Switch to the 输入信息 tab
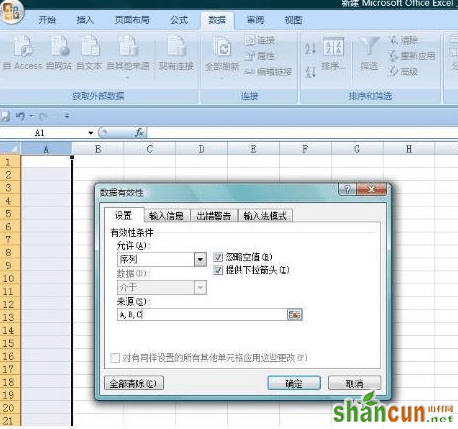The width and height of the screenshot is (458, 429). coord(167,216)
